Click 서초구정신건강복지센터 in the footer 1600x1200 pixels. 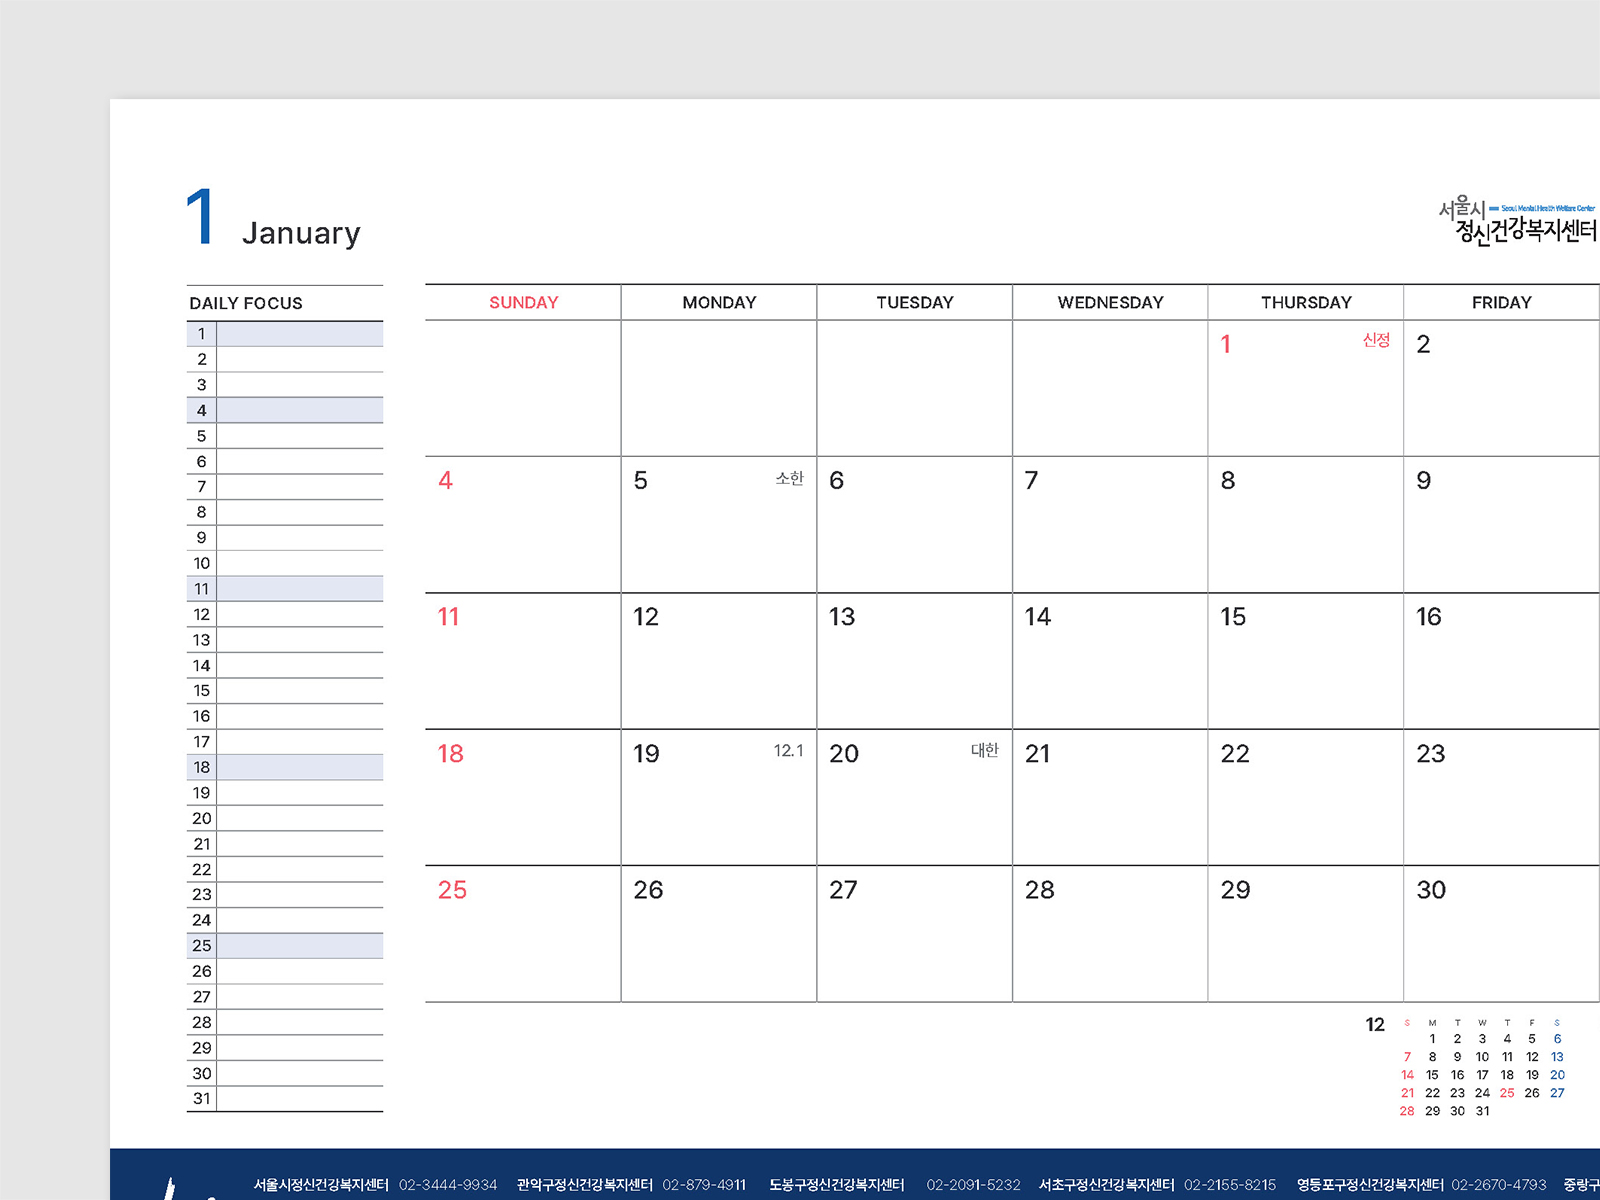coord(1107,1185)
